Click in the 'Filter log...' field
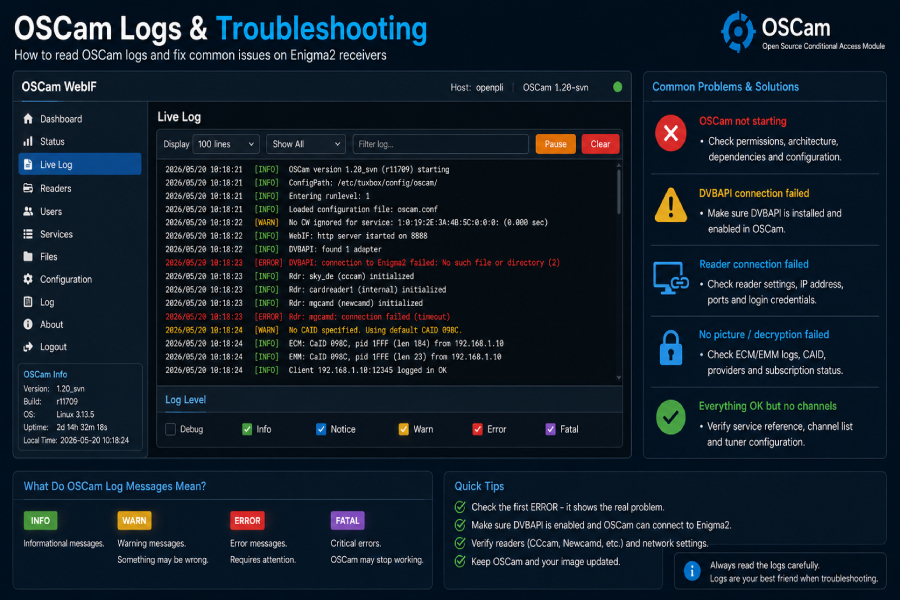 click(440, 144)
